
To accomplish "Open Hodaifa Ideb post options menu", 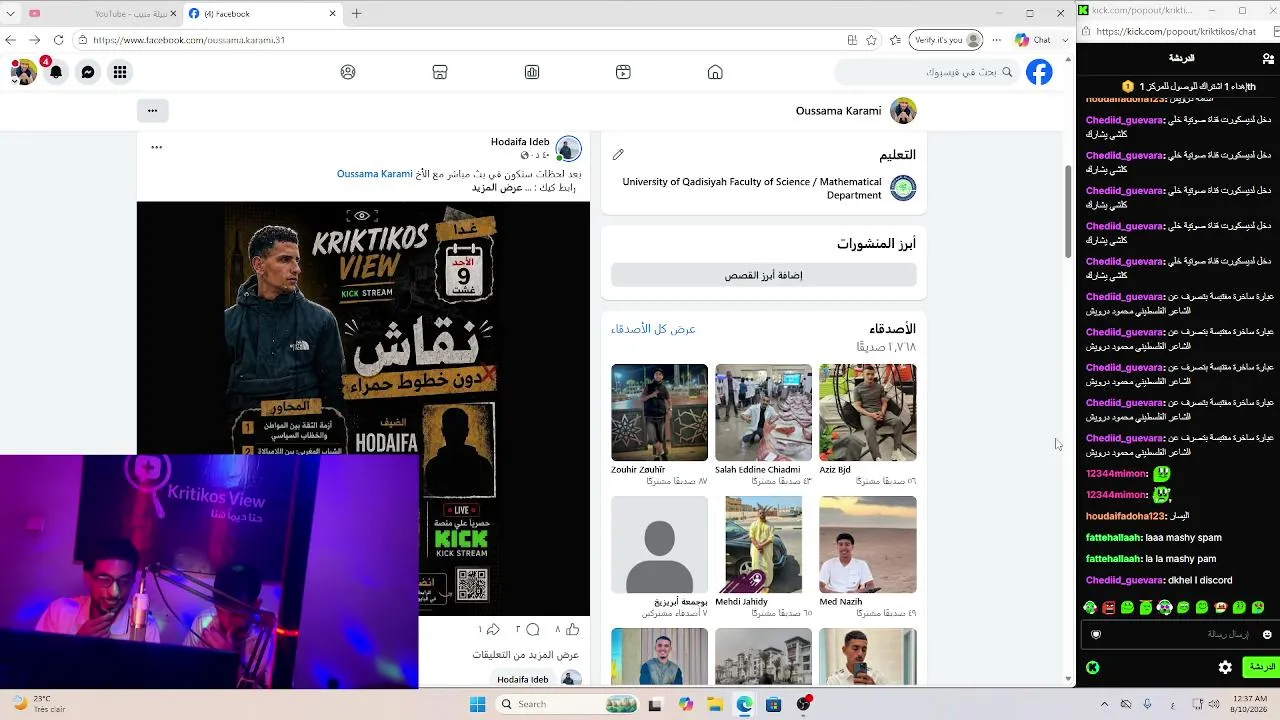I will tap(156, 147).
